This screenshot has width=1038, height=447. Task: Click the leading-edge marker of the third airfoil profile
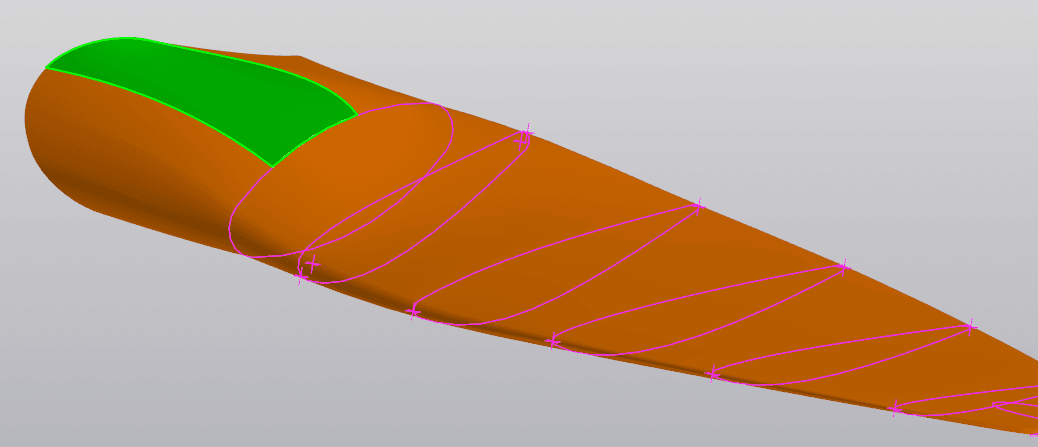(x=552, y=341)
